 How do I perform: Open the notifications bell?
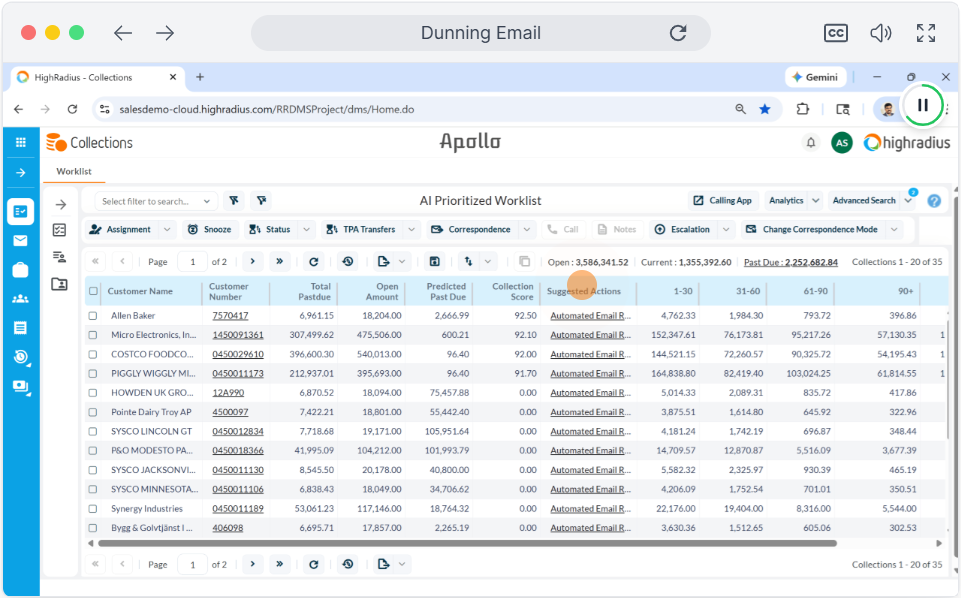pos(811,143)
